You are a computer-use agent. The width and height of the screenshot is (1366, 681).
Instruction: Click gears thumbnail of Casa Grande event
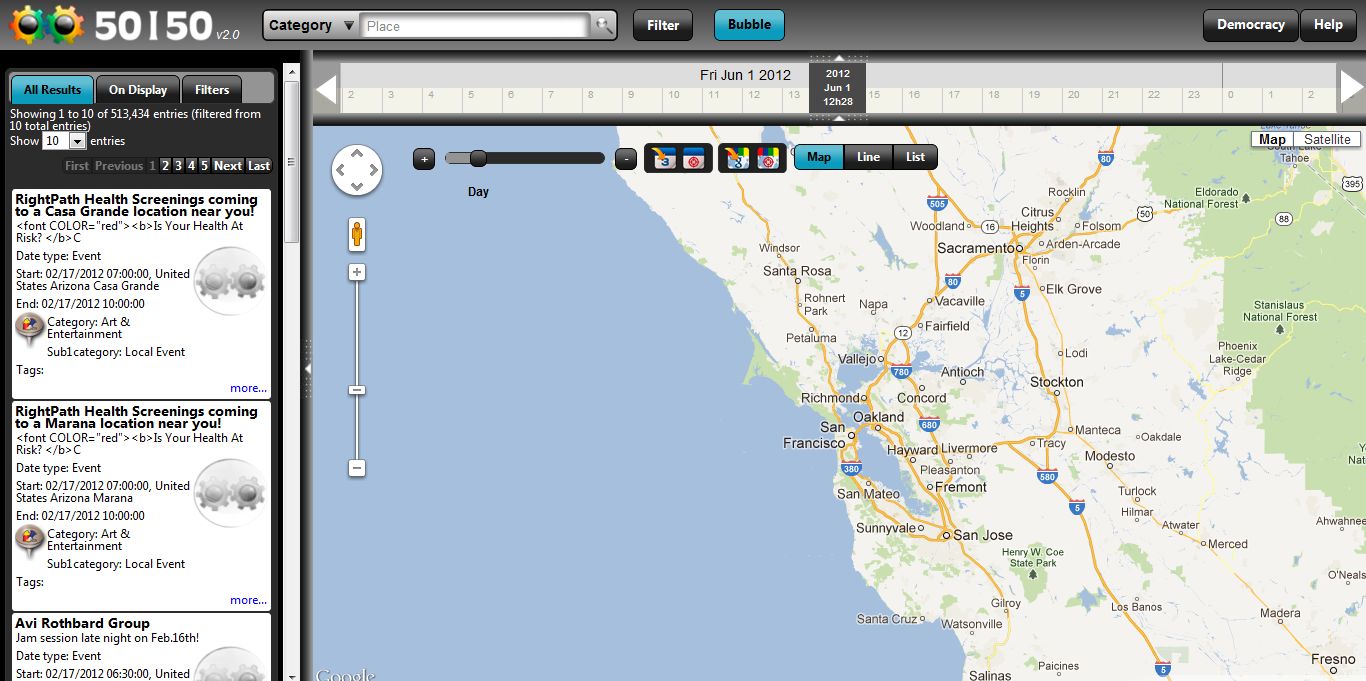[x=230, y=282]
